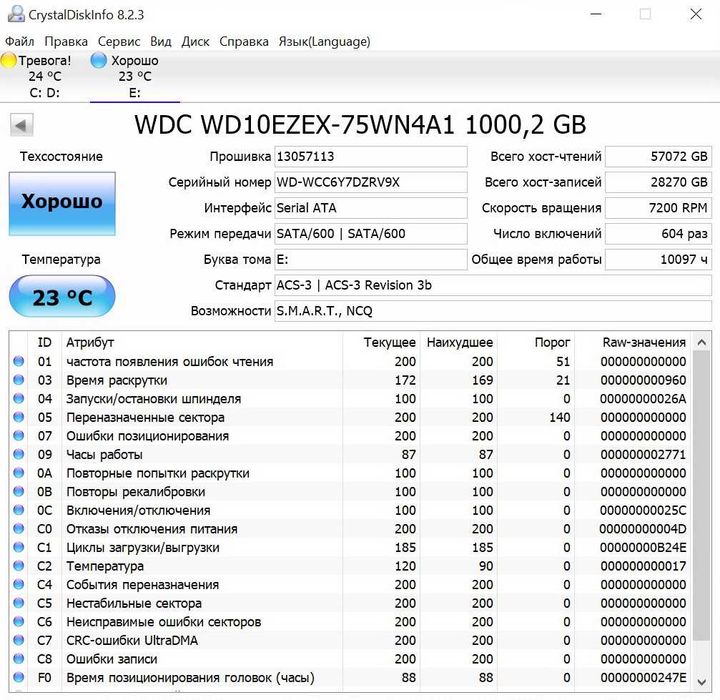Image resolution: width=720 pixels, height=700 pixels.
Task: Click status dot for Ошибки записи row
Action: 19,659
